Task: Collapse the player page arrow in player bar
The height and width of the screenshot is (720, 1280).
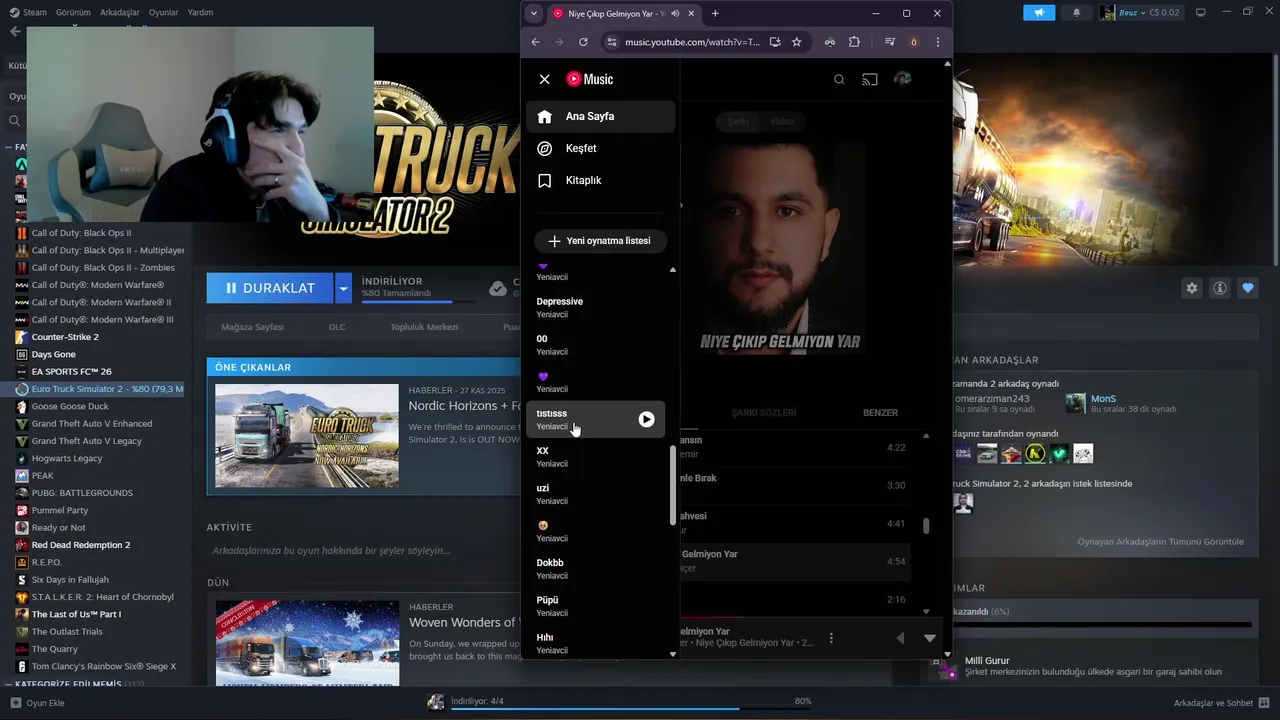Action: (x=930, y=638)
